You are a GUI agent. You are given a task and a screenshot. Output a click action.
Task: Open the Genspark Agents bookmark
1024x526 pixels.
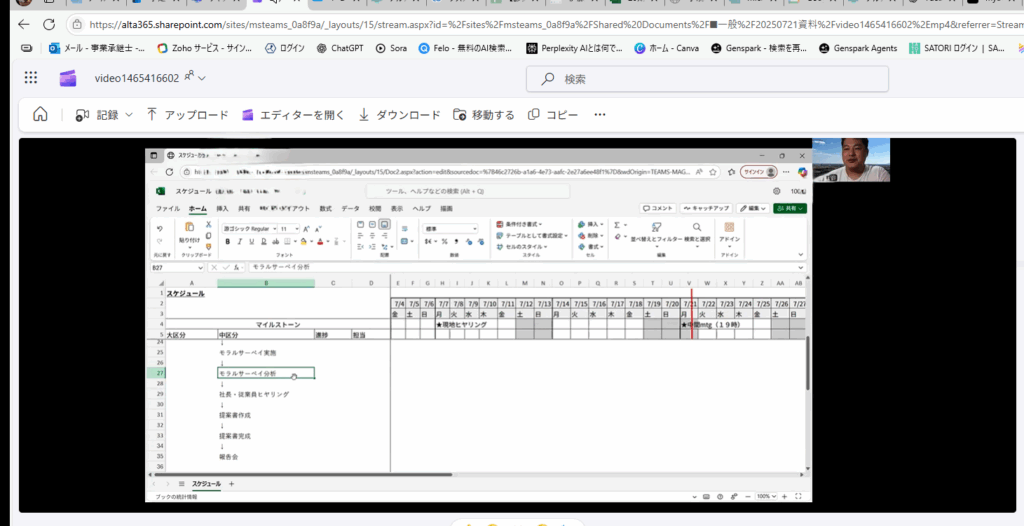pos(857,48)
